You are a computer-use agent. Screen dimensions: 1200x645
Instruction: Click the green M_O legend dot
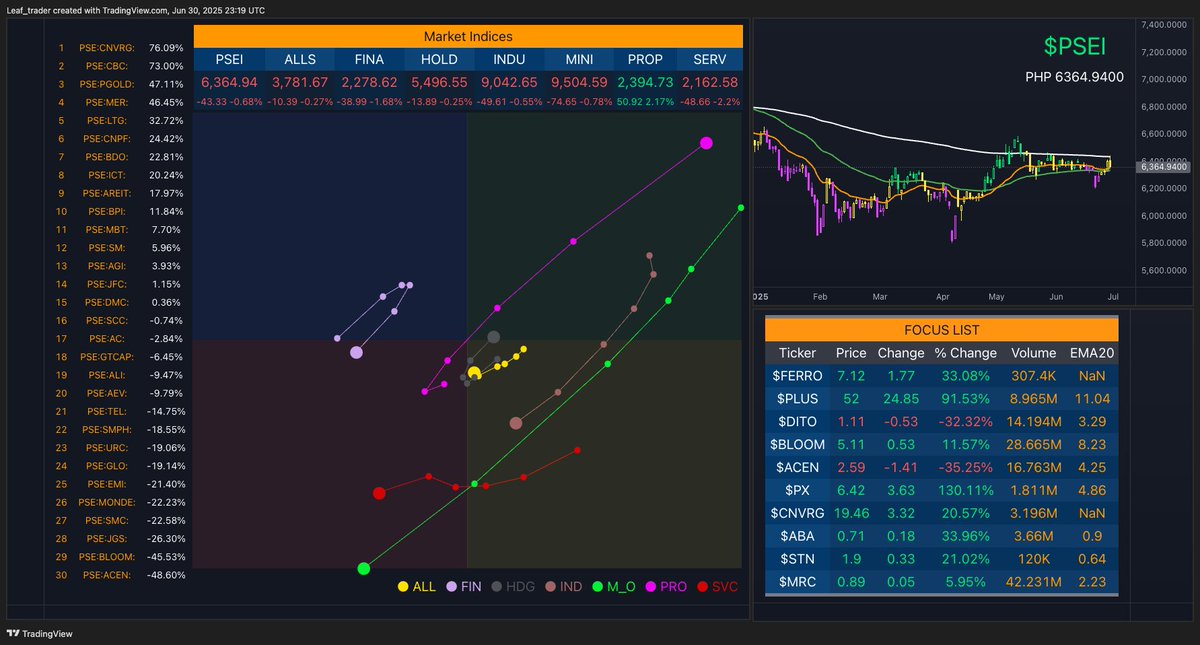click(x=597, y=587)
